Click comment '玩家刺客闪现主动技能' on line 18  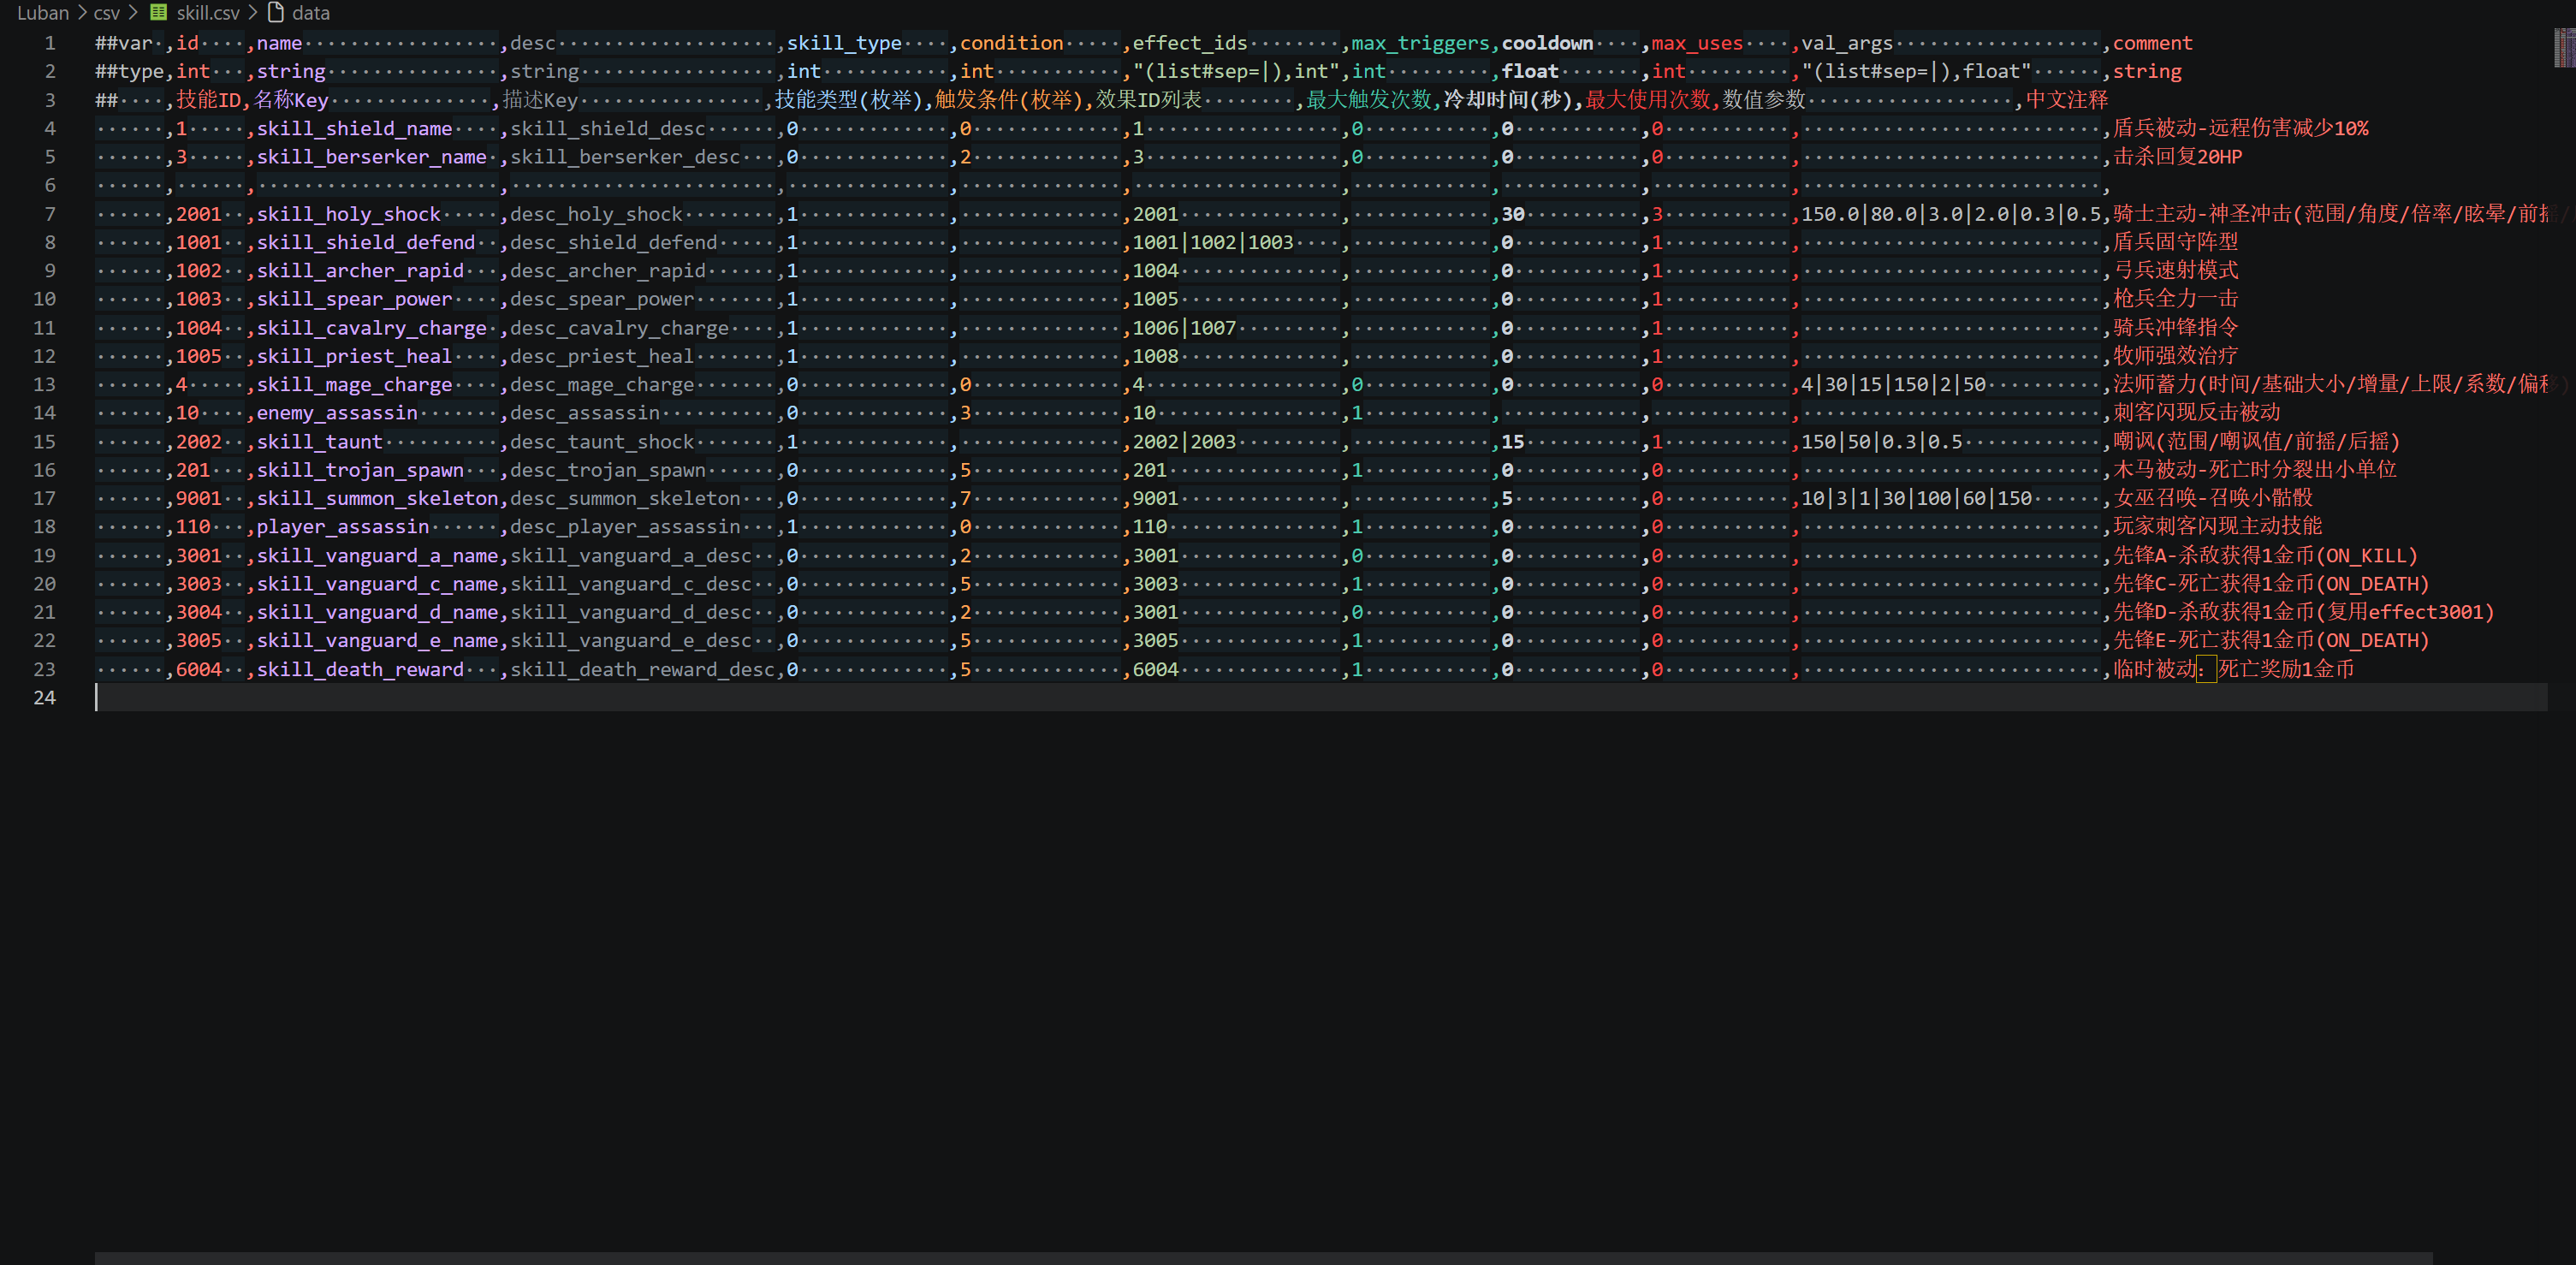coord(2217,527)
